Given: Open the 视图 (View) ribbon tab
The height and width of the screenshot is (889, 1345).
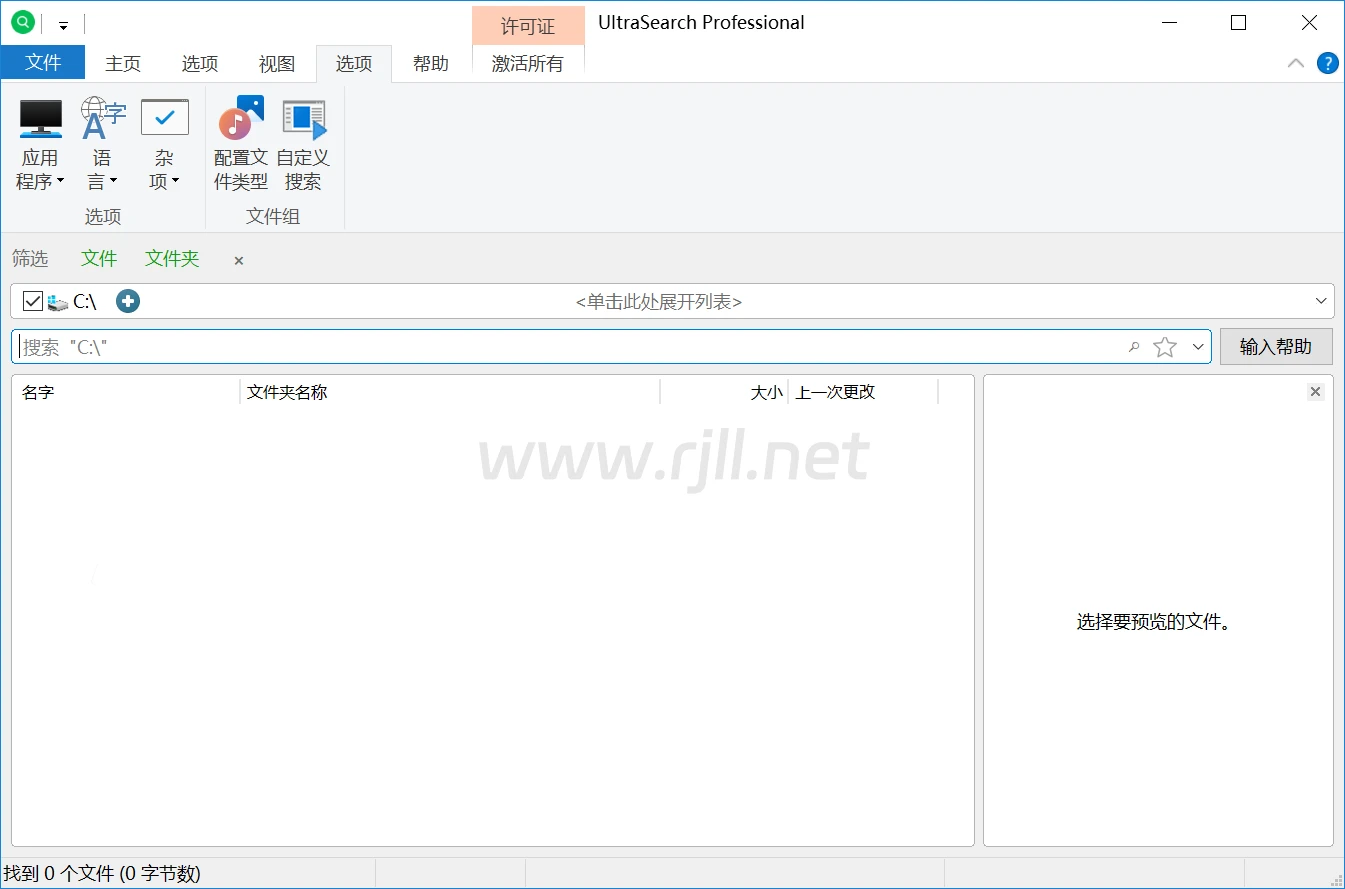Looking at the screenshot, I should tap(277, 64).
